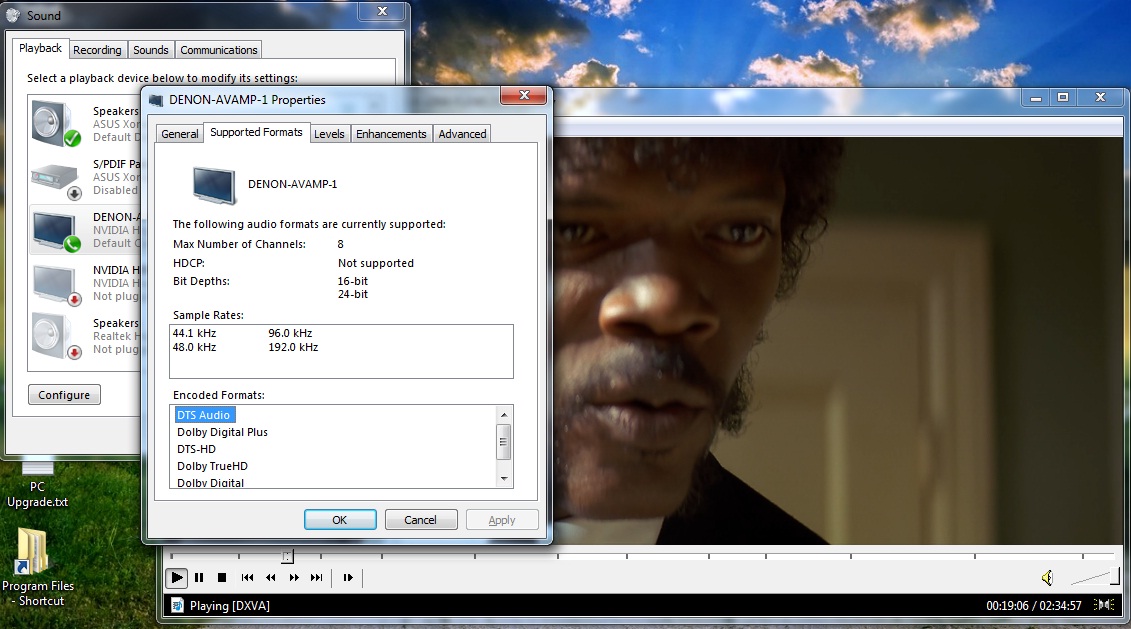Click Configure in Sound window
Image resolution: width=1131 pixels, height=629 pixels.
64,395
